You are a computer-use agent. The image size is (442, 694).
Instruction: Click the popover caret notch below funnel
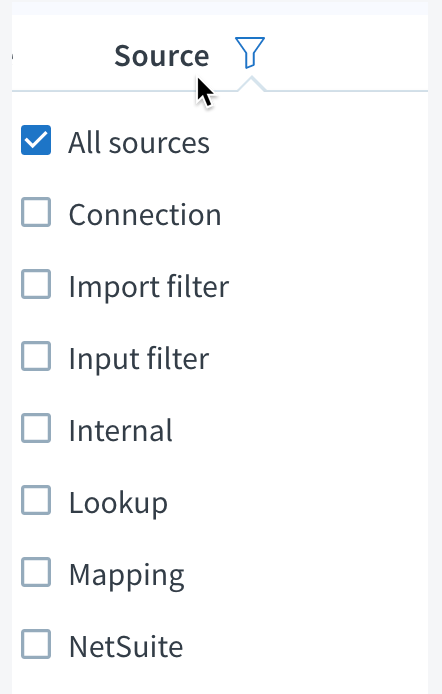[251, 84]
